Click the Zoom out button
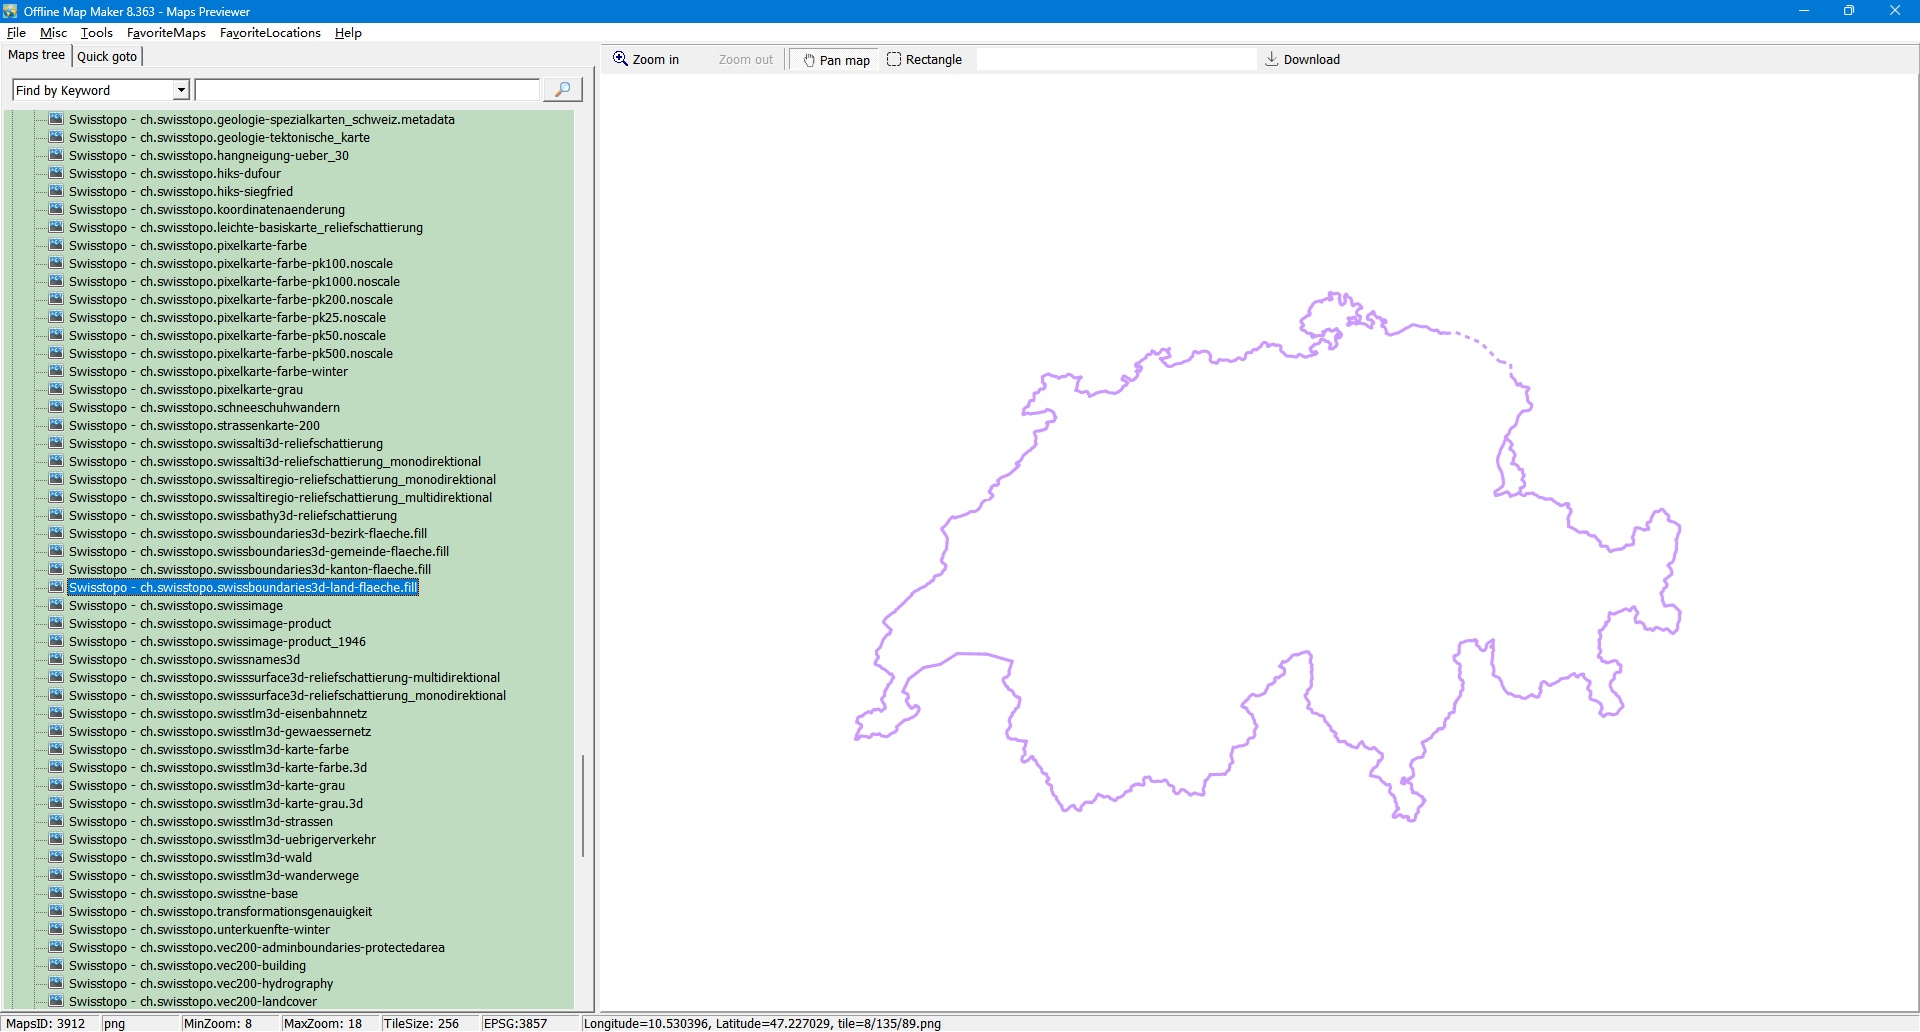Screen dimensions: 1920x1032 pyautogui.click(x=745, y=60)
